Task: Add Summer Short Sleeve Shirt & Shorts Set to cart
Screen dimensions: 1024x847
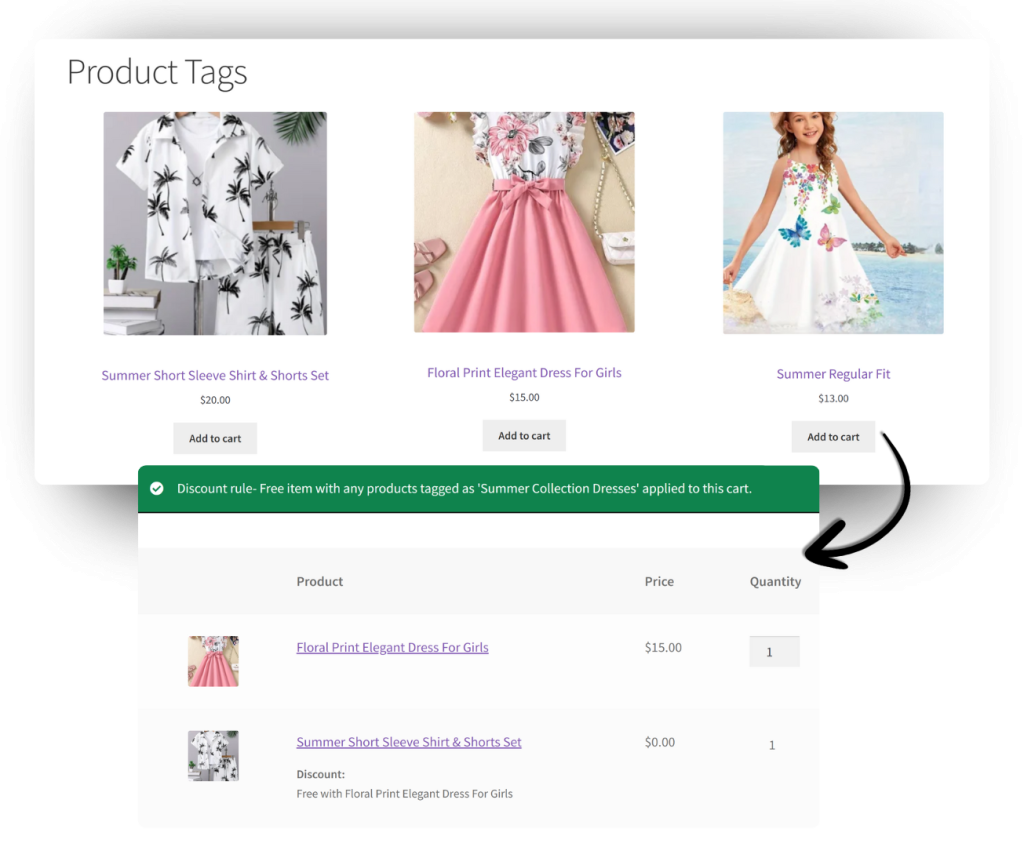Action: pos(214,438)
